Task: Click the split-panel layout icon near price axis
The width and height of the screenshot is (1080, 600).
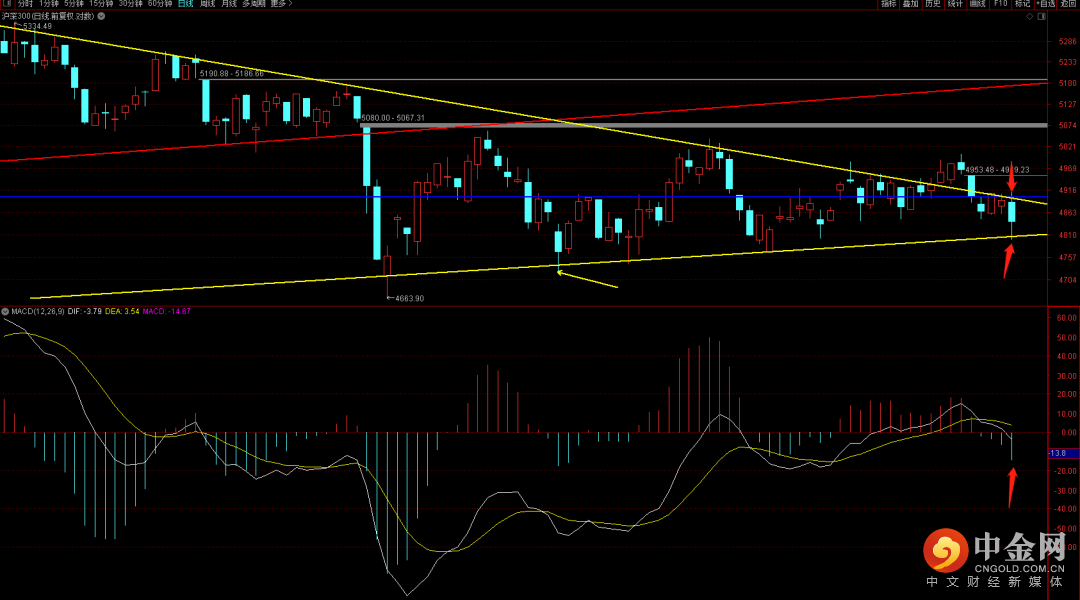Action: [1041, 16]
